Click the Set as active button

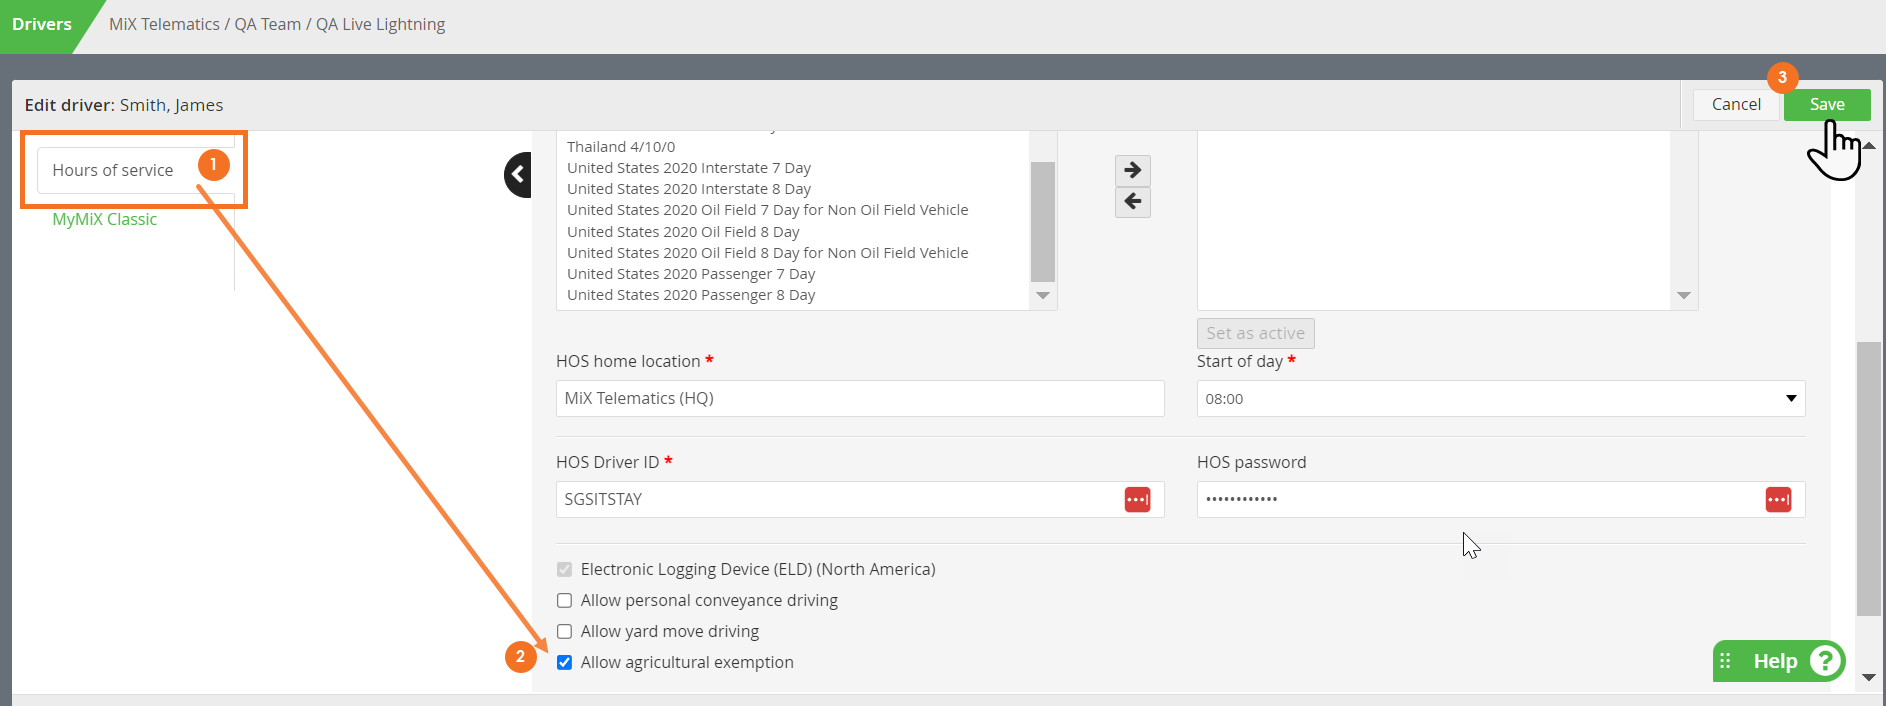1255,333
